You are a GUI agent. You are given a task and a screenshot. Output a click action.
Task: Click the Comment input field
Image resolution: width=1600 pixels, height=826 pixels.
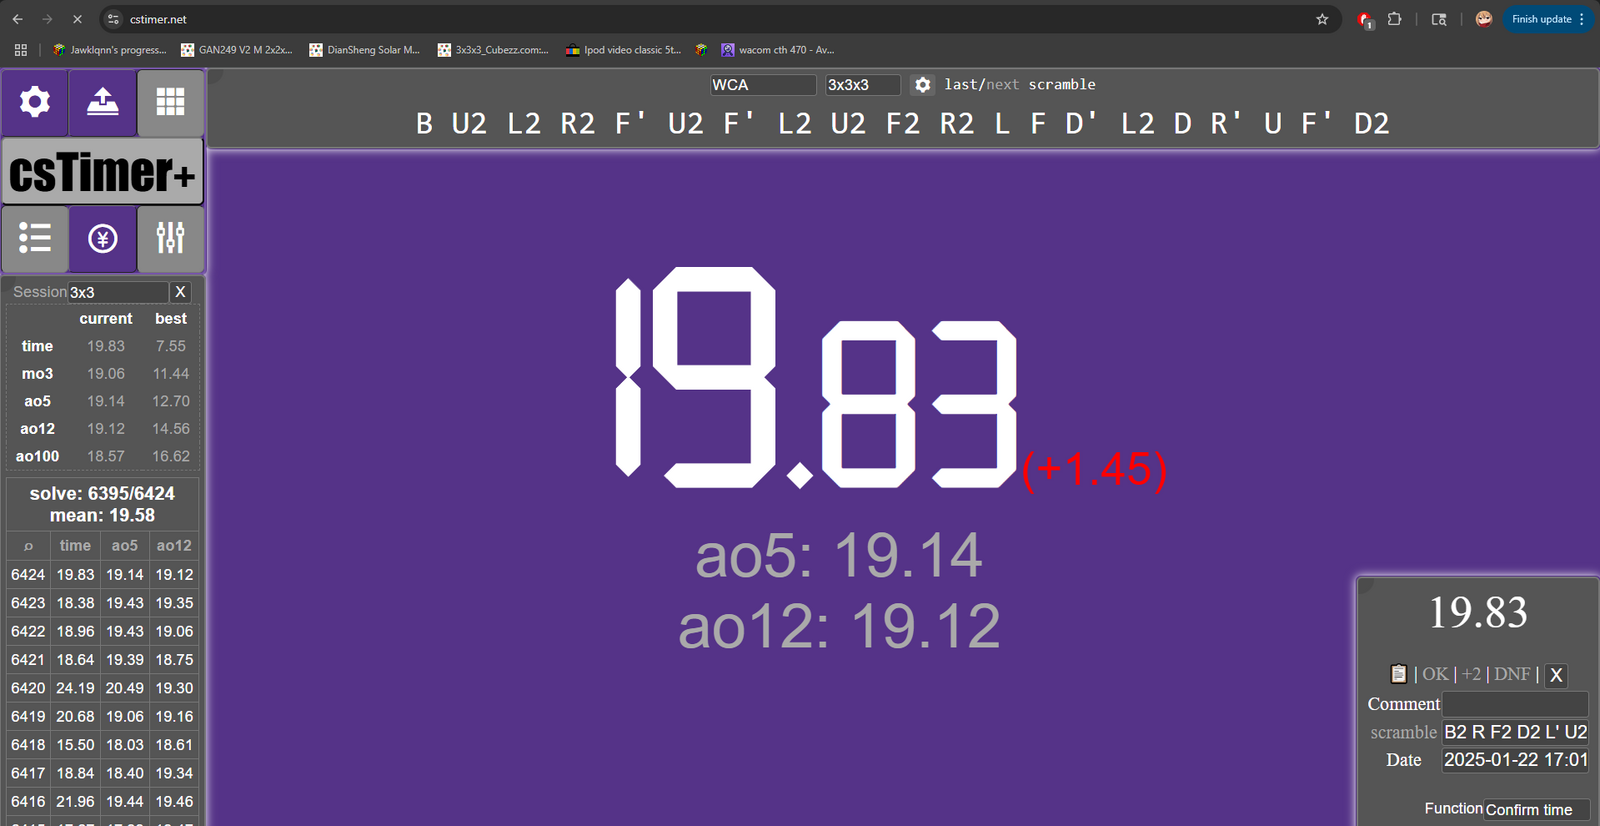pos(1515,704)
